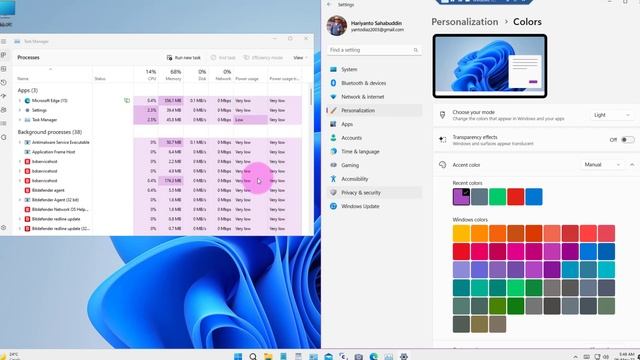Viewport: 640px width, 360px height.
Task: Open Settings gear on taskbar
Action: pyautogui.click(x=404, y=356)
